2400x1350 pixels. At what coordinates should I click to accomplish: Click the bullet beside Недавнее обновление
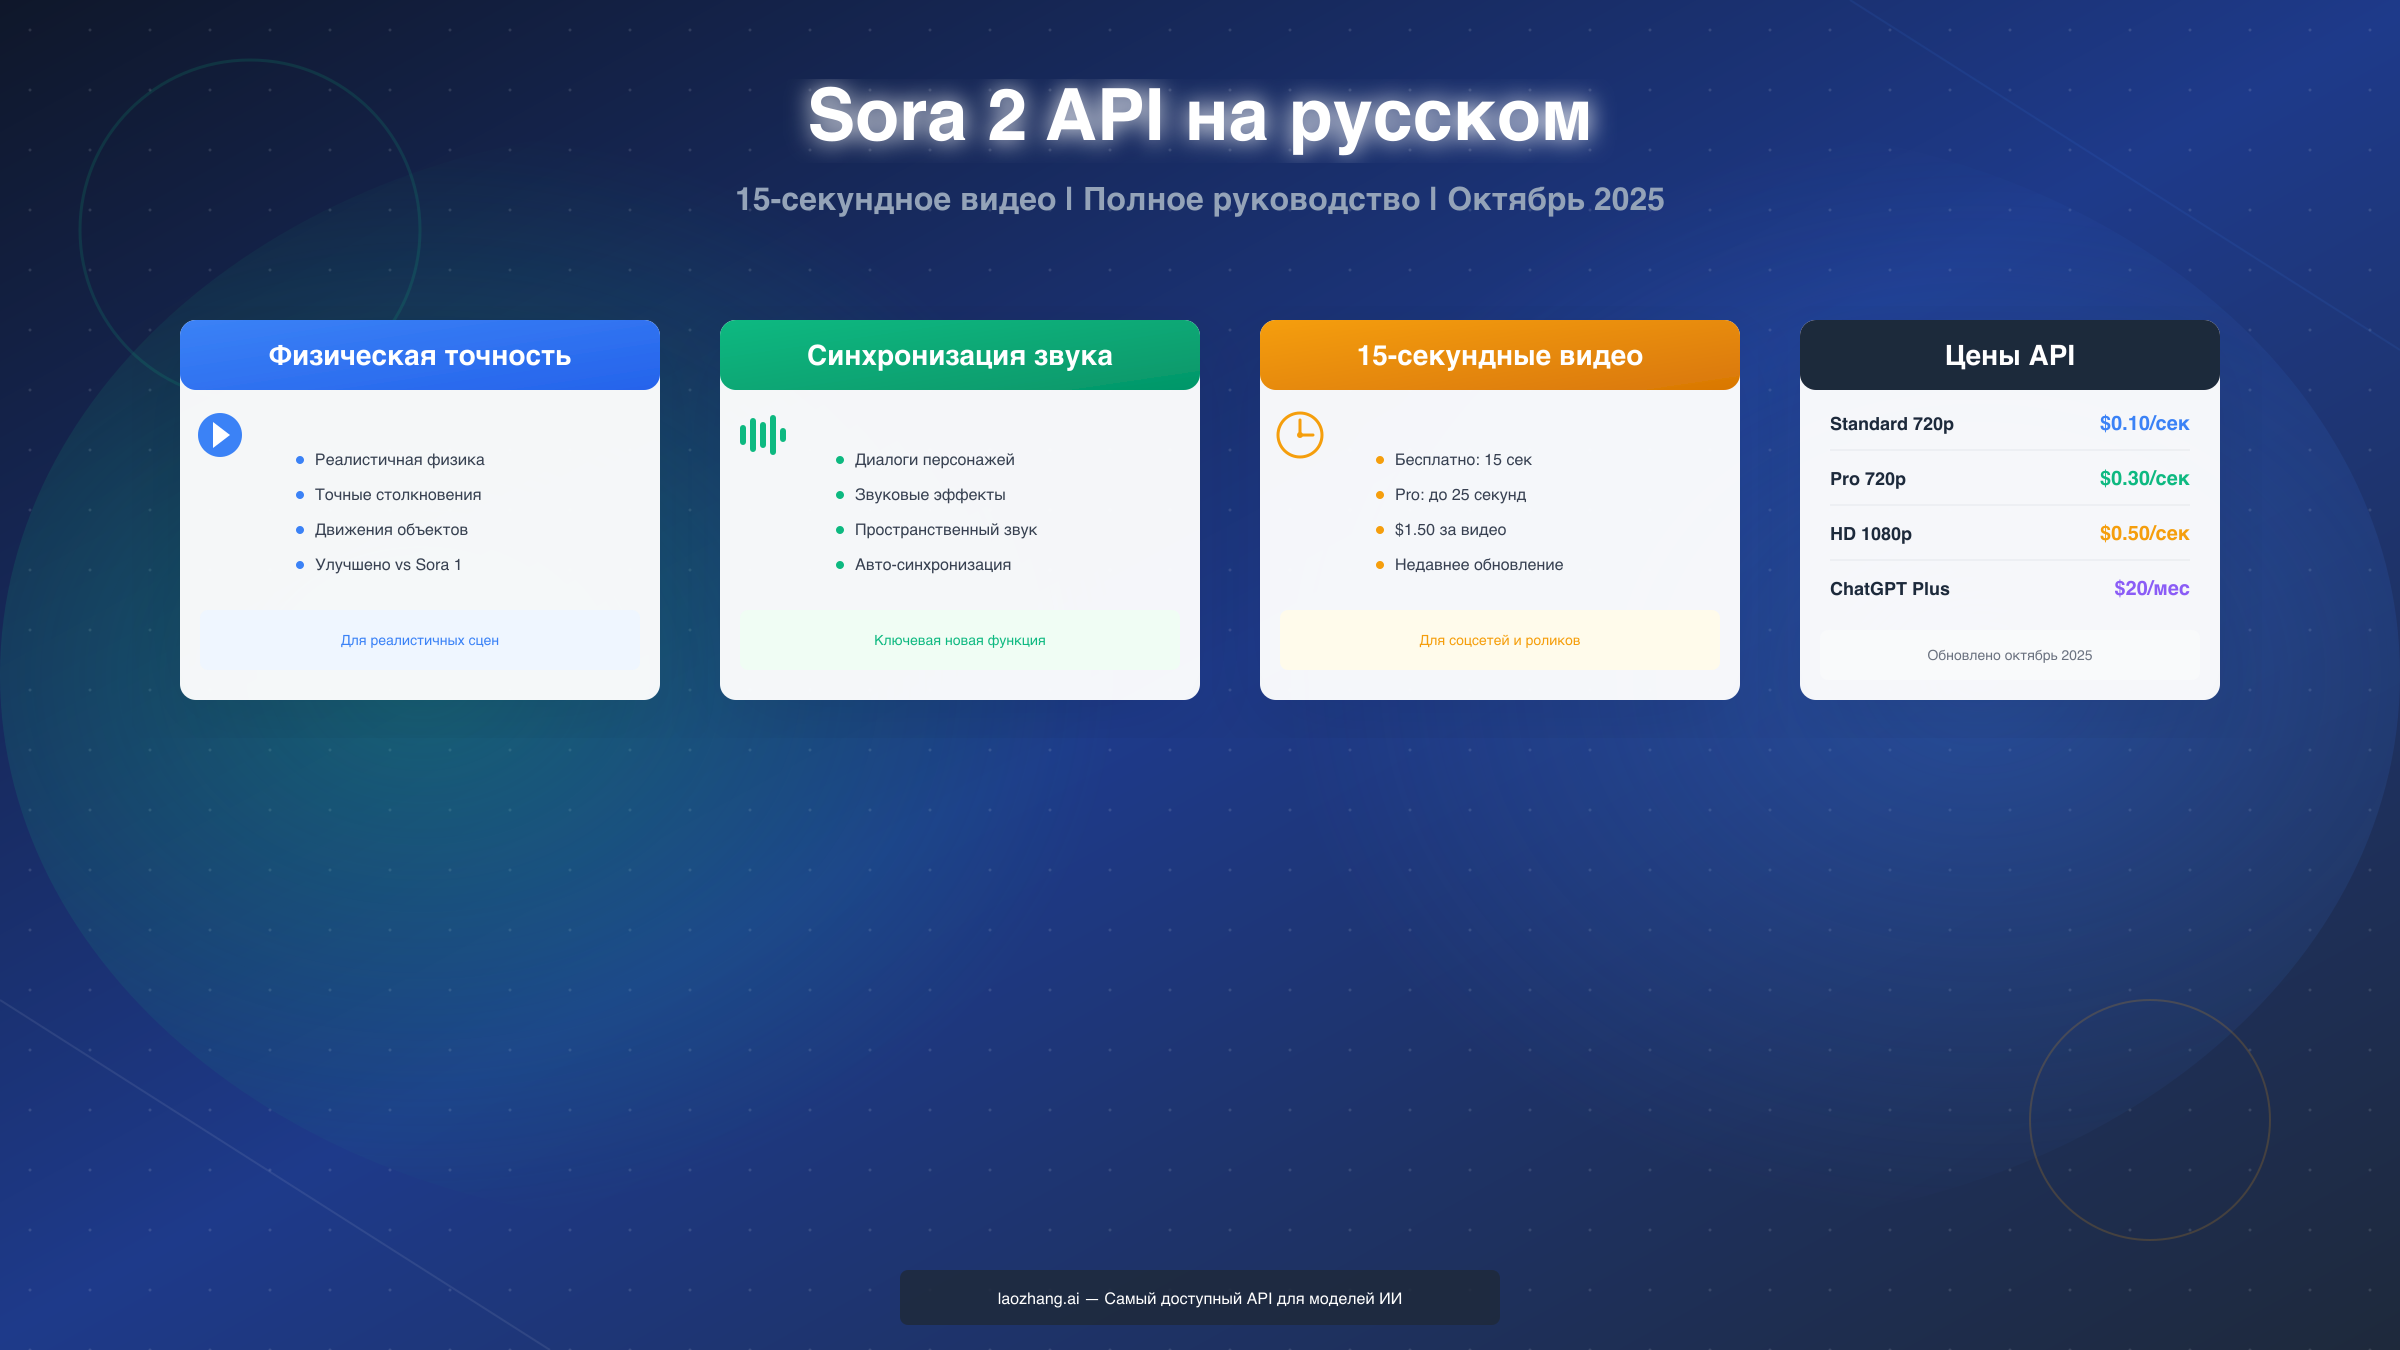click(1382, 564)
